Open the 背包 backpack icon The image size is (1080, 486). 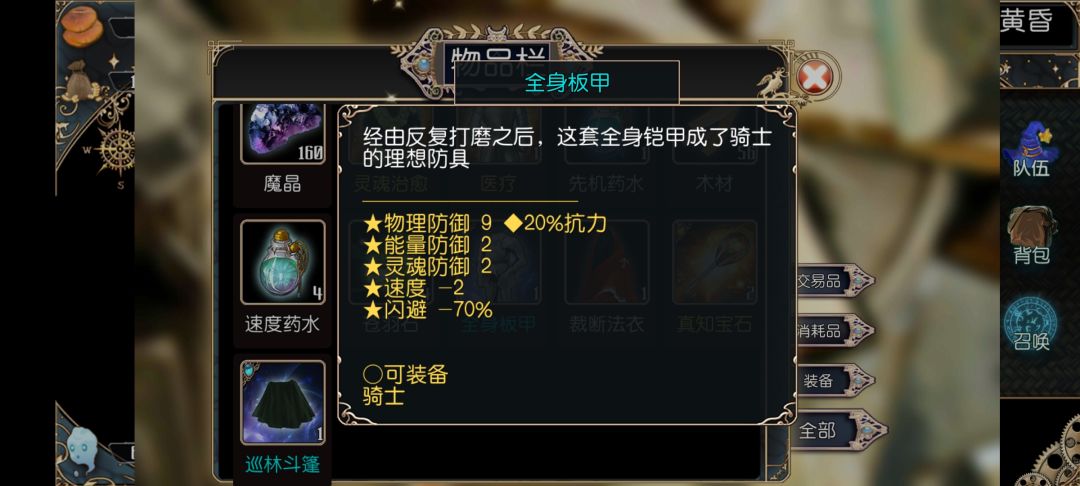pos(1031,235)
